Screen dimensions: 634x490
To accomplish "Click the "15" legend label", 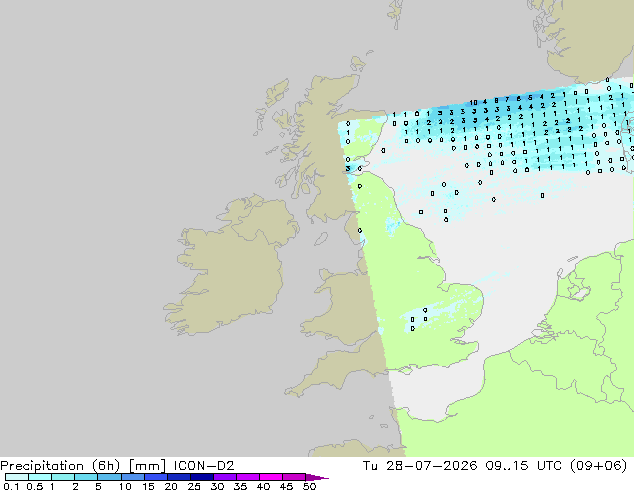I will (x=148, y=486).
